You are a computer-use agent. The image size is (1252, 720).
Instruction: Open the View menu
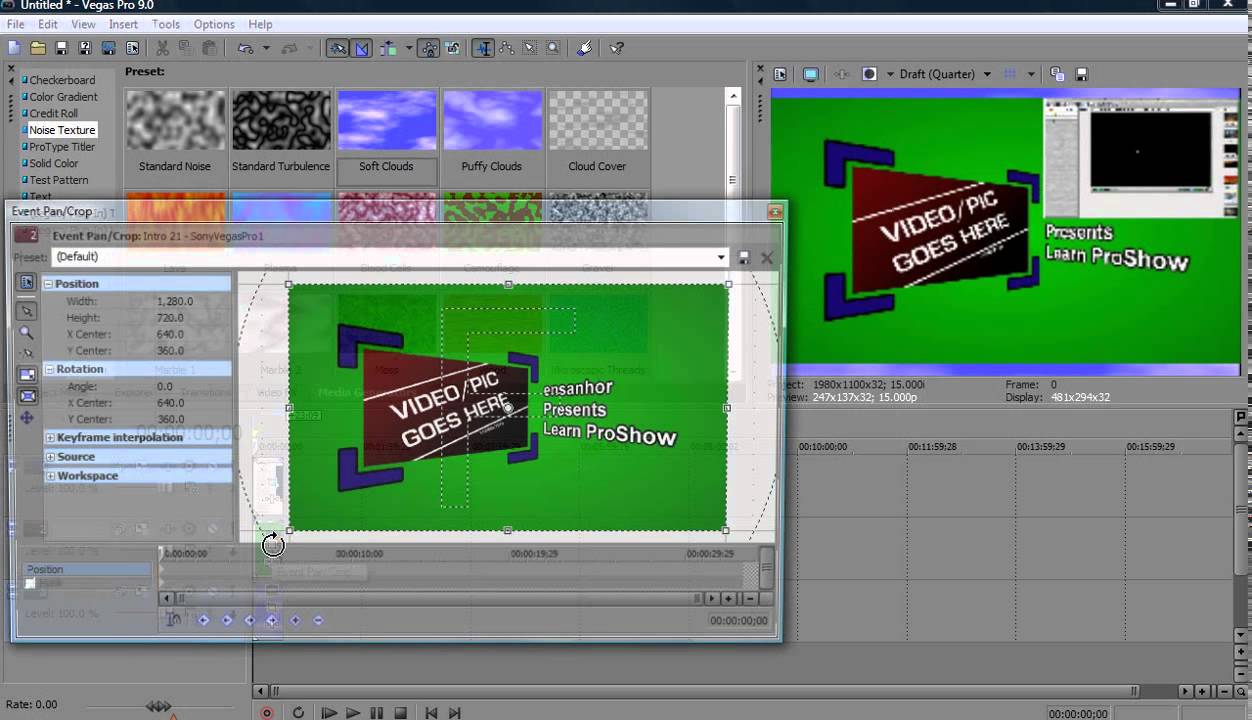[84, 24]
